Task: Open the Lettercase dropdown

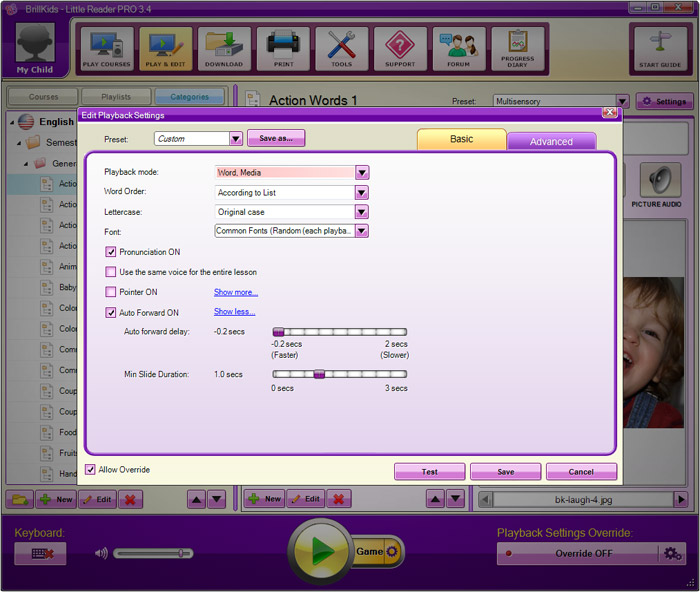Action: [x=362, y=212]
